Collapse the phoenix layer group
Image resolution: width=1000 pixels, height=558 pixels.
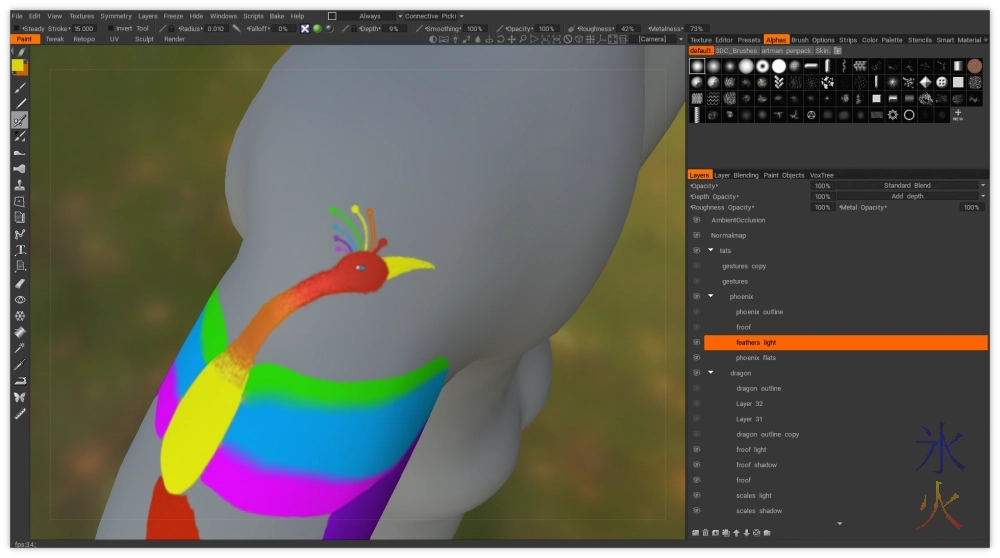pos(711,297)
